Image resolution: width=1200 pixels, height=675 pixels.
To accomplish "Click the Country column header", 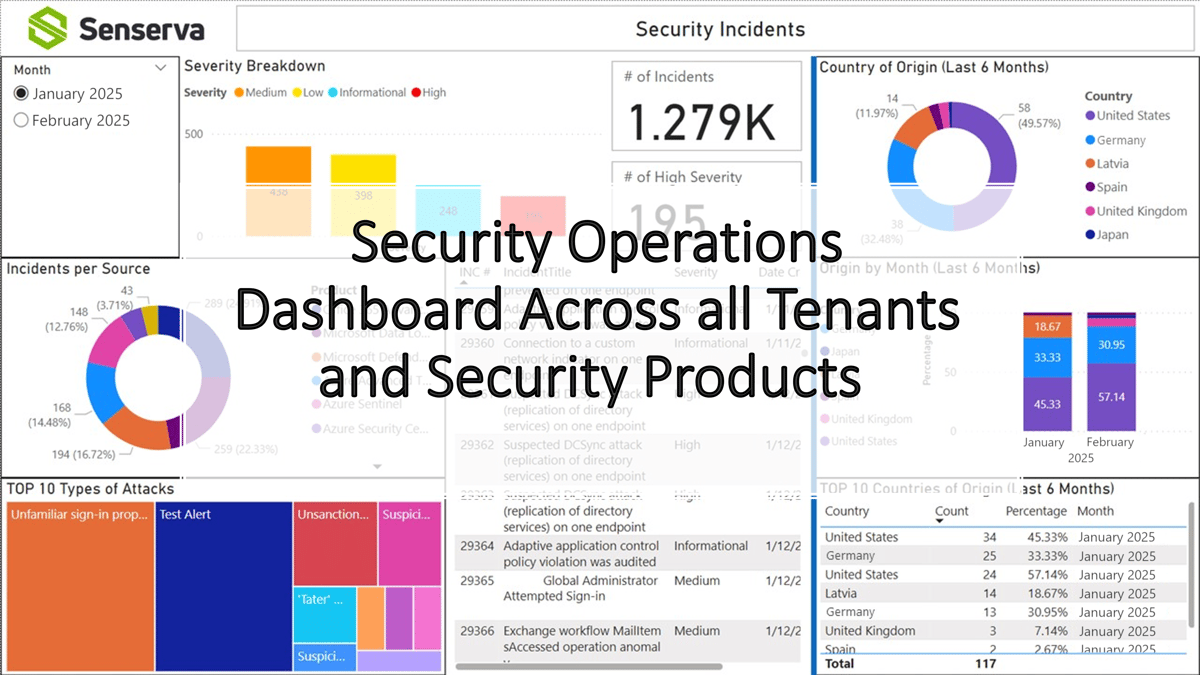I will [x=847, y=511].
